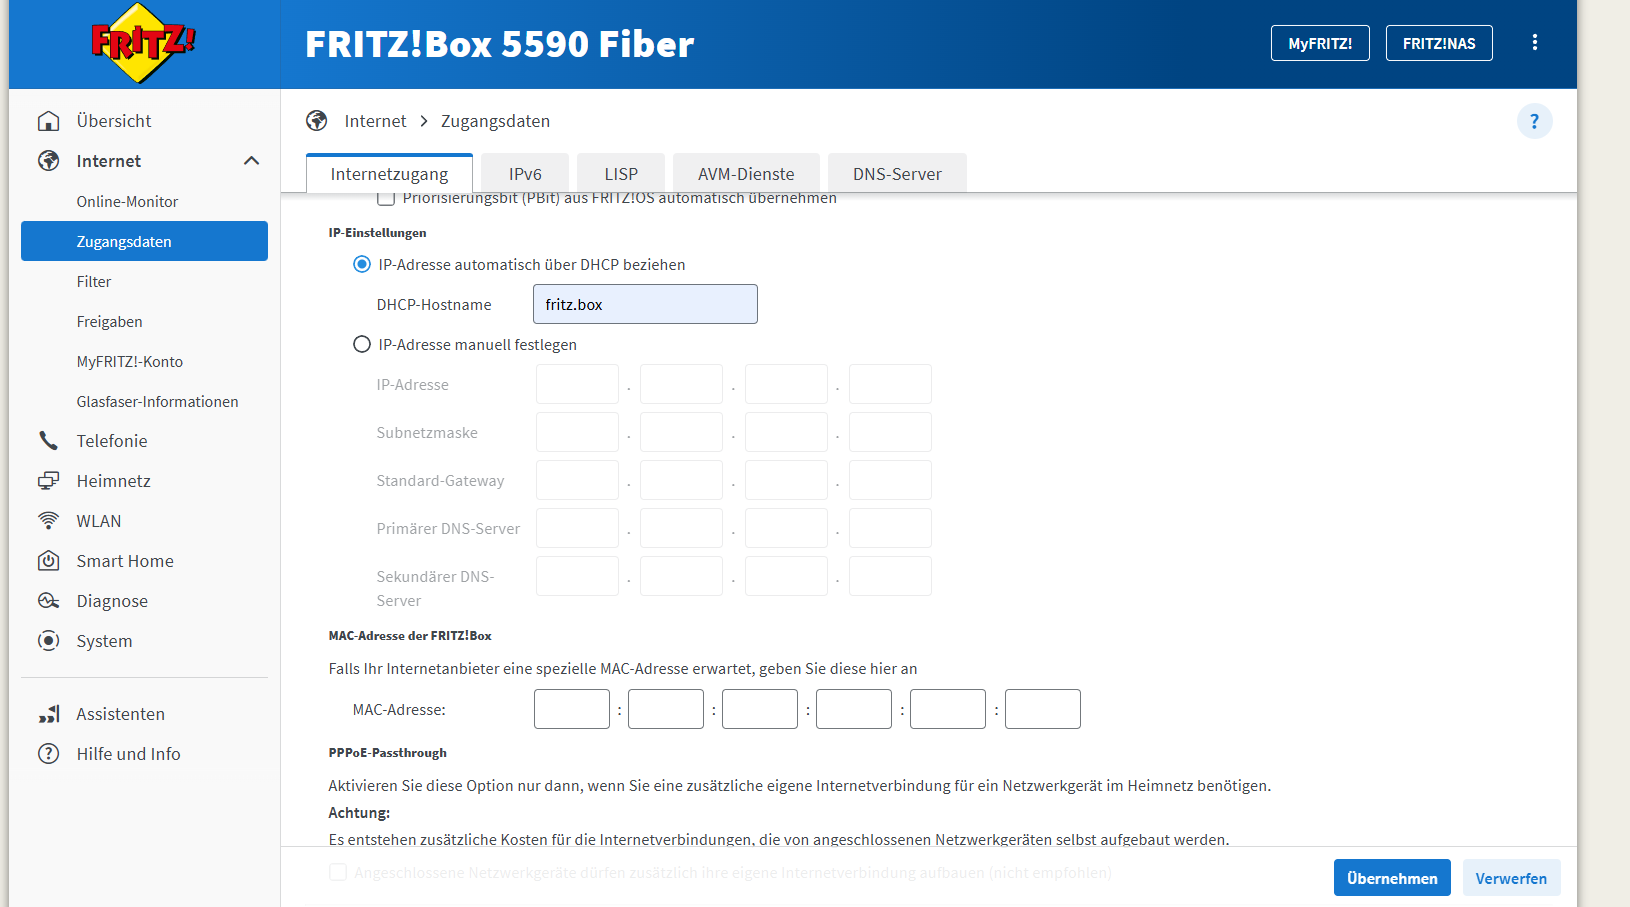
Task: Open Assistenten in the sidebar
Action: (144, 714)
